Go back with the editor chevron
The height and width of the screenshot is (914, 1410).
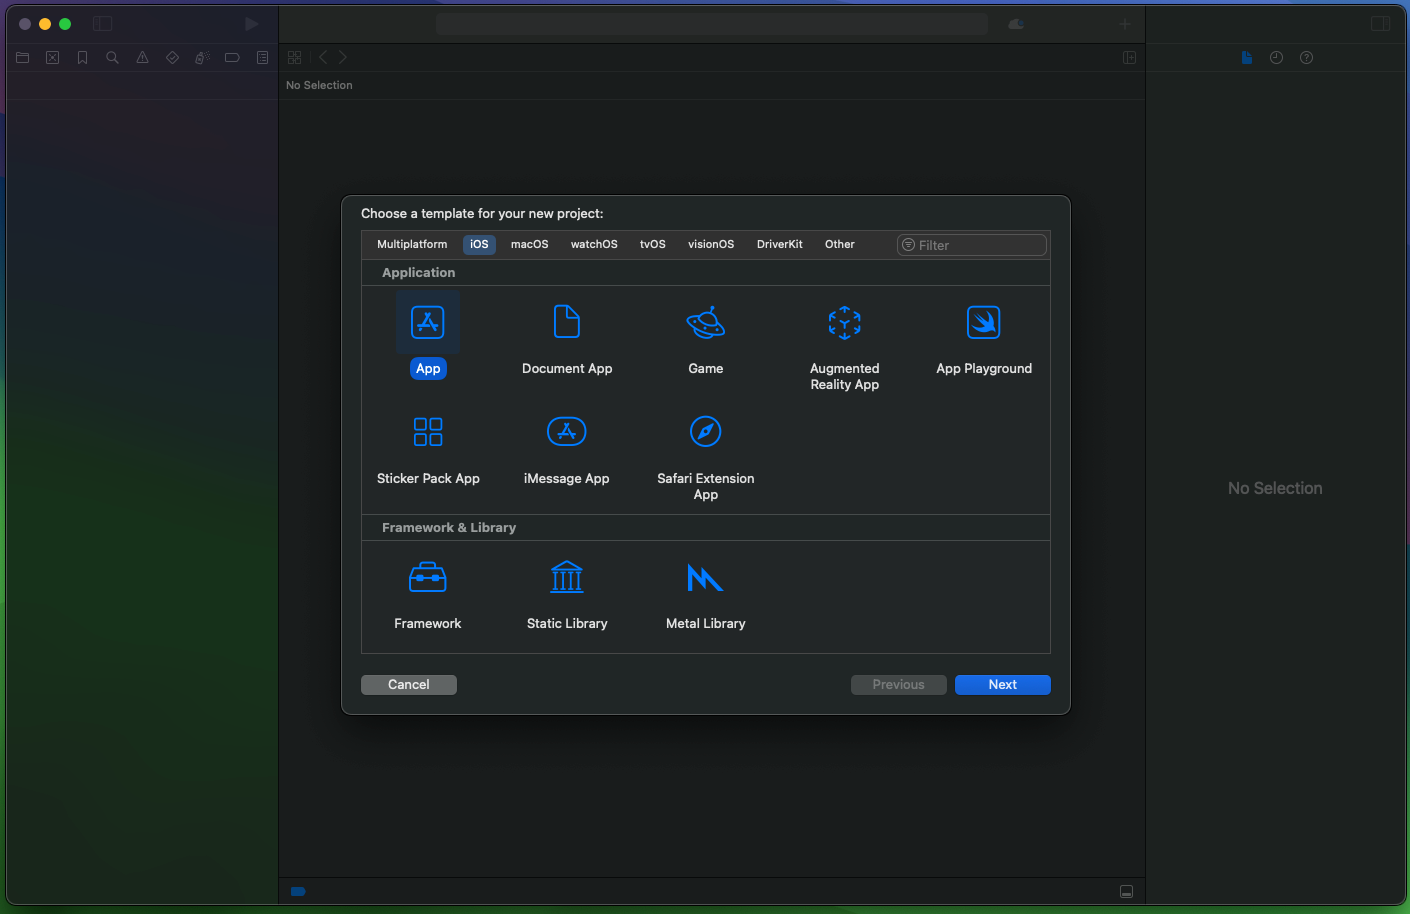323,58
